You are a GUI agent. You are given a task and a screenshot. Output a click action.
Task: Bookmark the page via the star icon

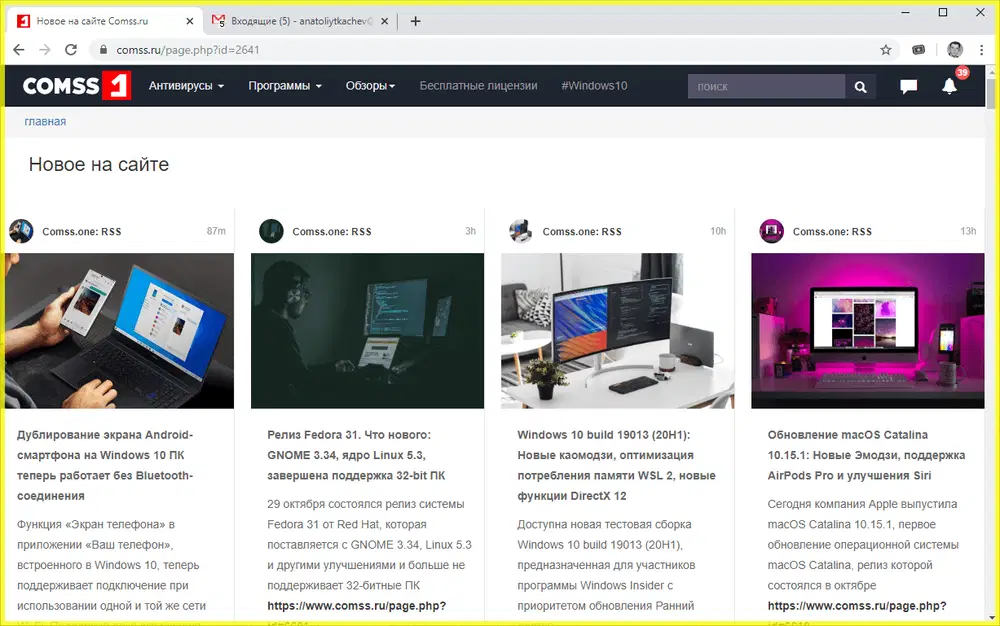(886, 48)
